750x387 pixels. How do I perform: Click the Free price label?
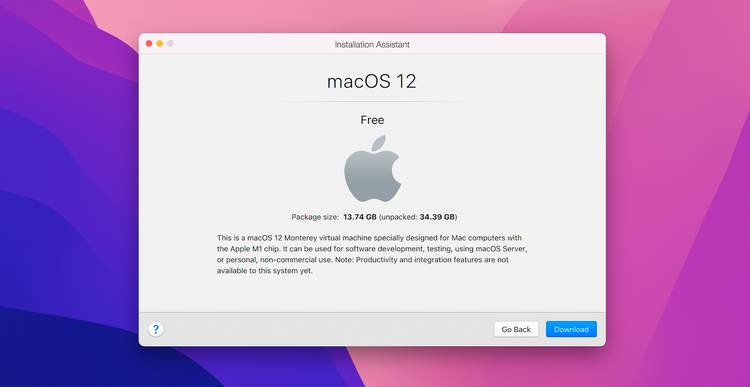coord(372,120)
